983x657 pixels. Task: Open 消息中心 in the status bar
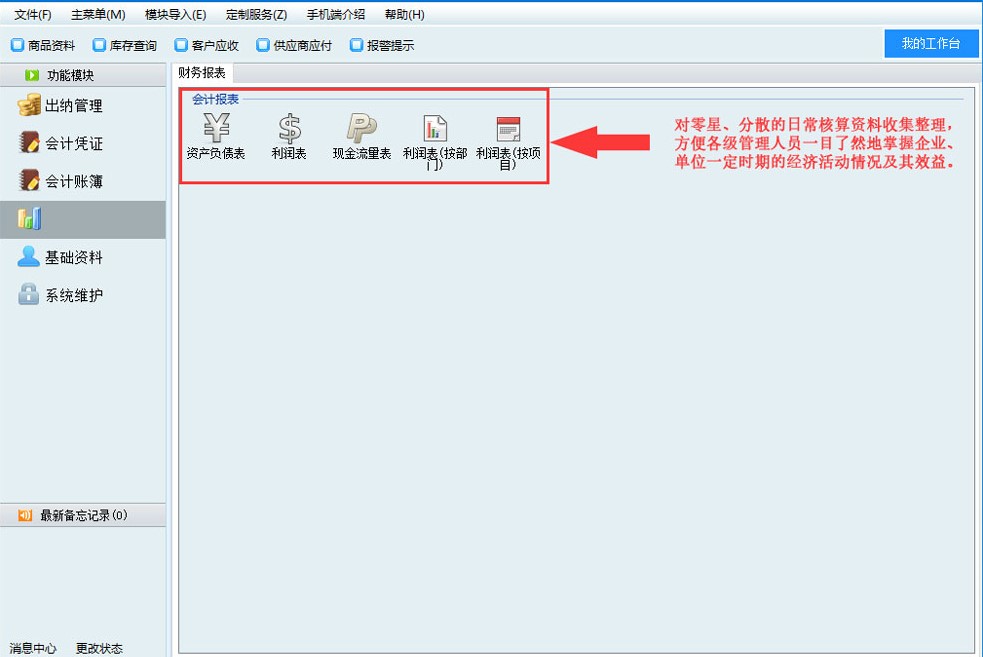(33, 648)
